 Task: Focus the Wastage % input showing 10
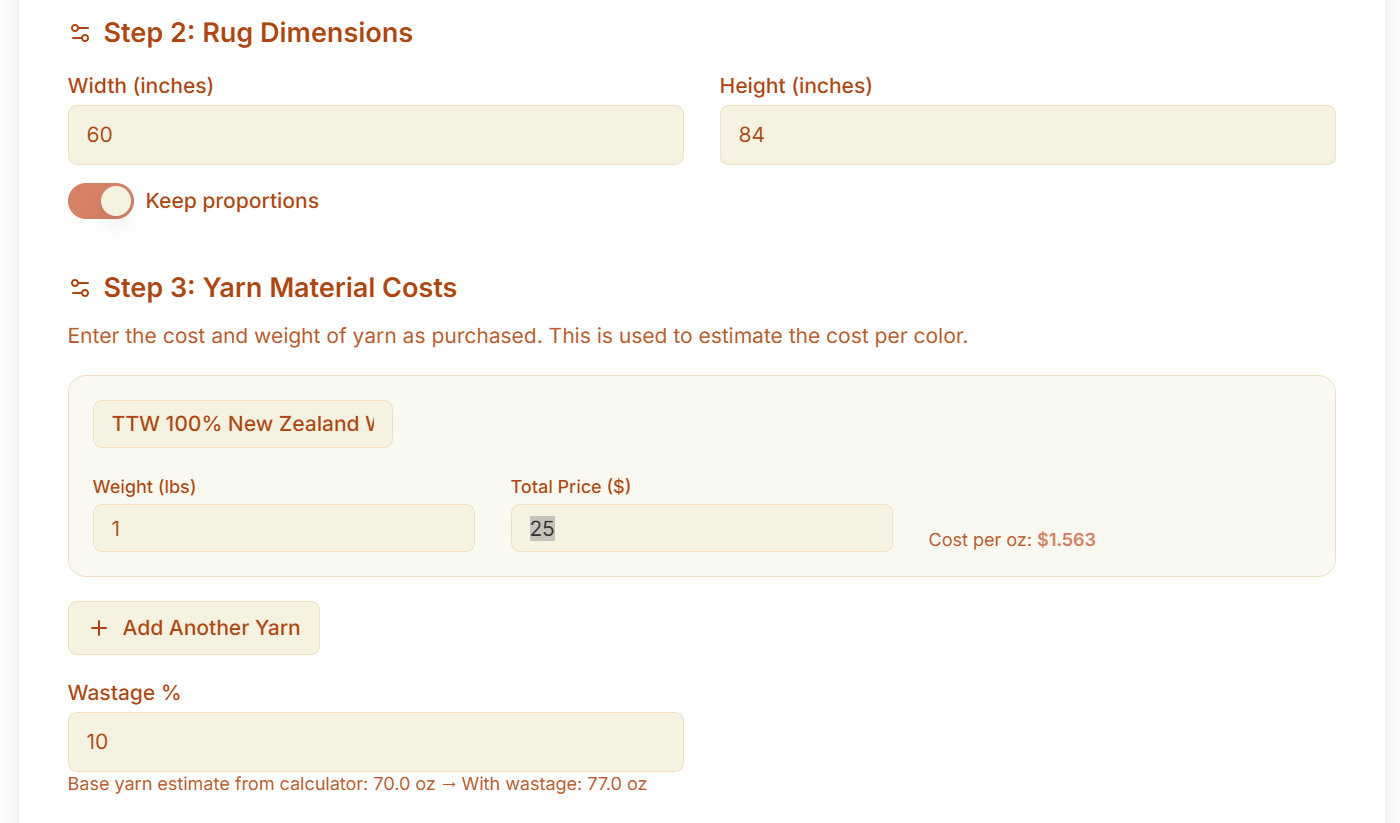click(375, 741)
